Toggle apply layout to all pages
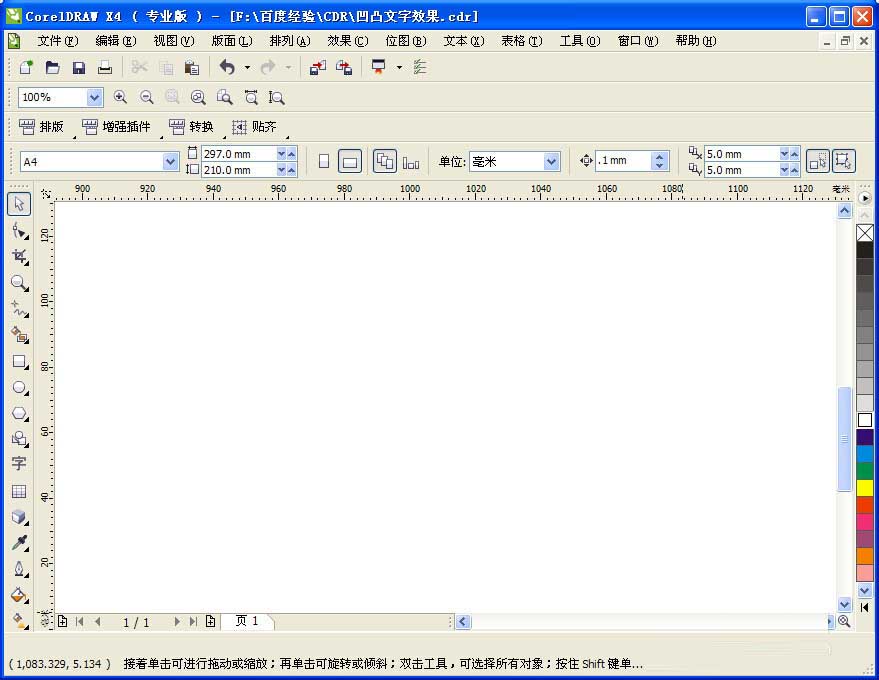Image resolution: width=879 pixels, height=680 pixels. tap(385, 161)
